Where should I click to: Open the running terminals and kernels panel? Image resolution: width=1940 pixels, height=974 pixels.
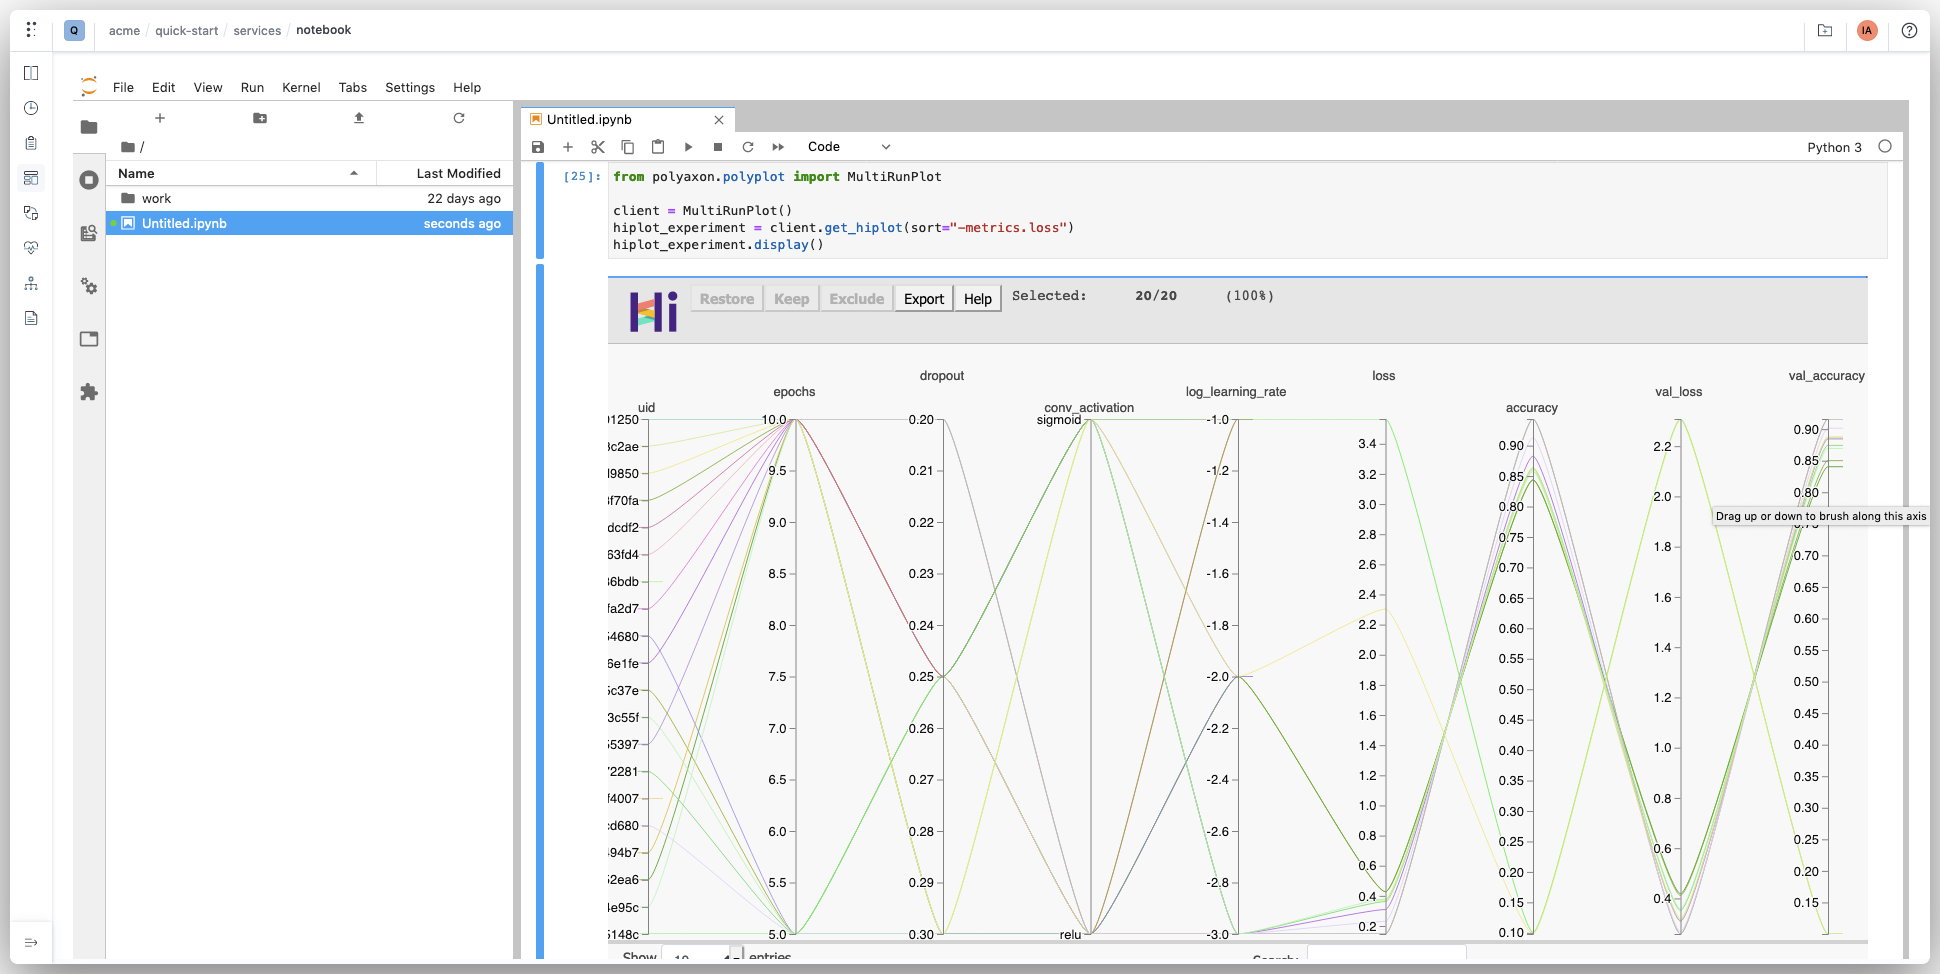pyautogui.click(x=89, y=180)
